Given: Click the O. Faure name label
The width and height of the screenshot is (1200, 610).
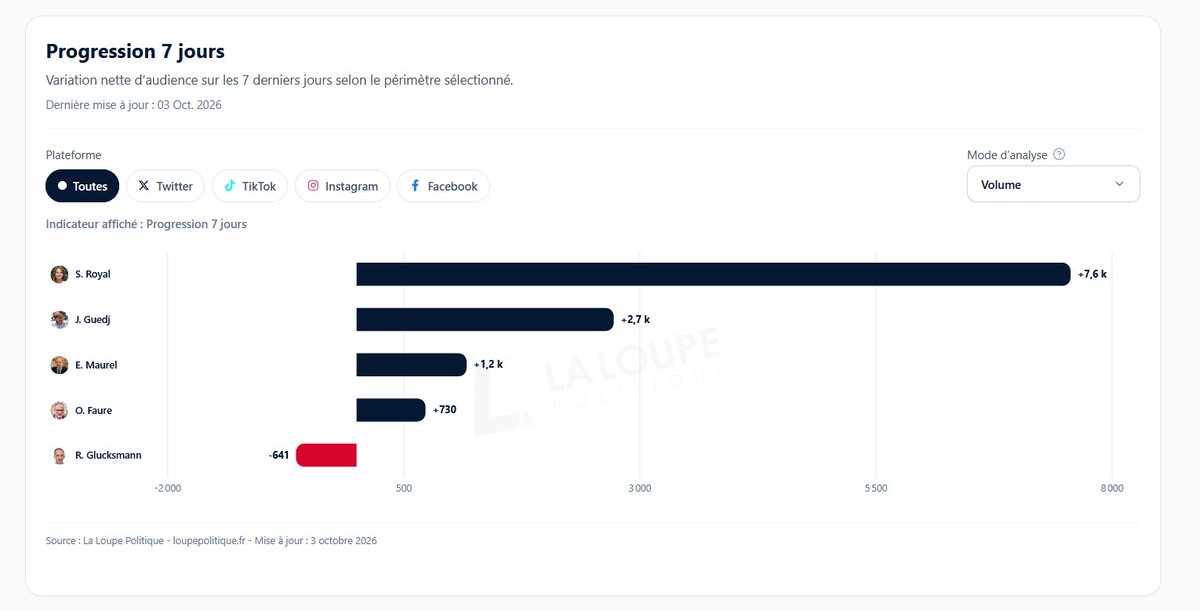Looking at the screenshot, I should tap(94, 410).
